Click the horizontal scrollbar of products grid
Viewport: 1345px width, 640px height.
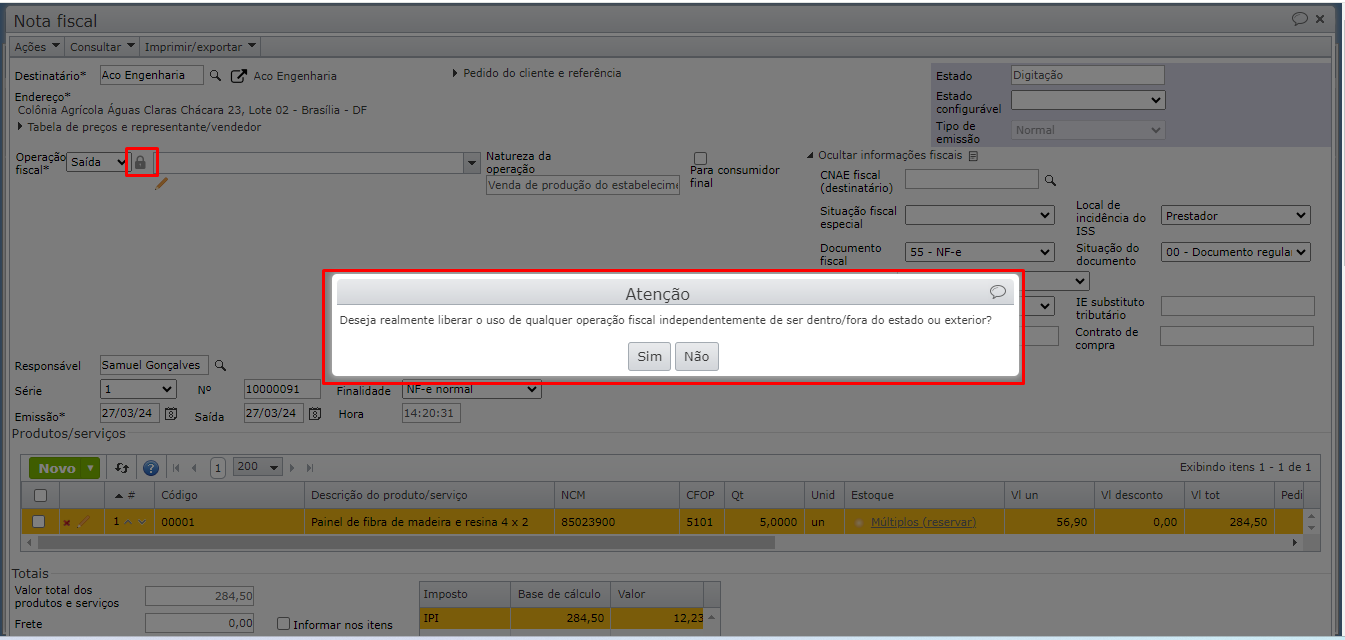406,542
